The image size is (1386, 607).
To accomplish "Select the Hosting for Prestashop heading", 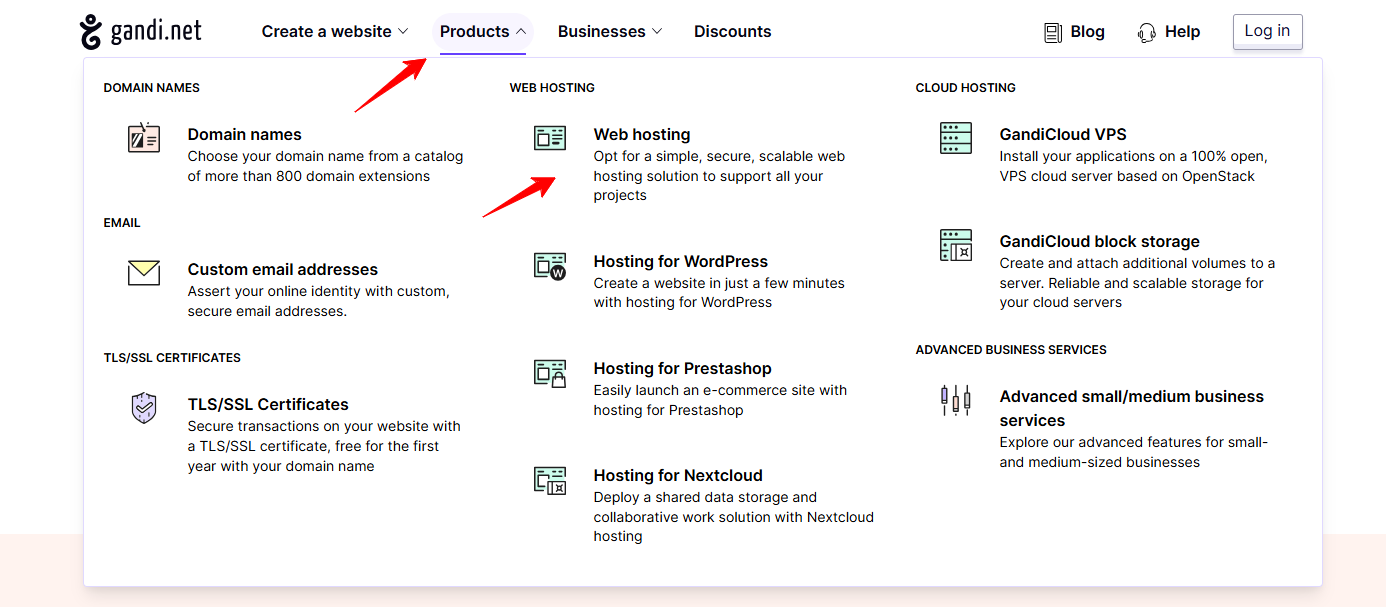I will tap(683, 369).
